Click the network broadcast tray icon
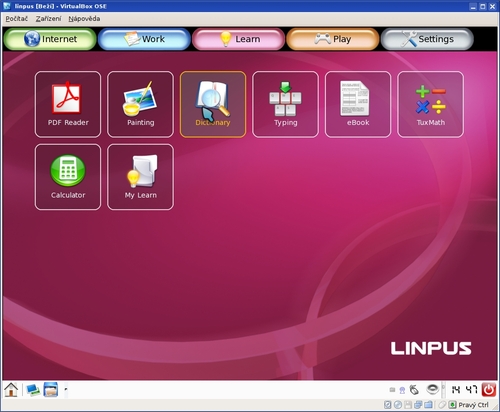This screenshot has height=412, width=500. click(x=402, y=390)
